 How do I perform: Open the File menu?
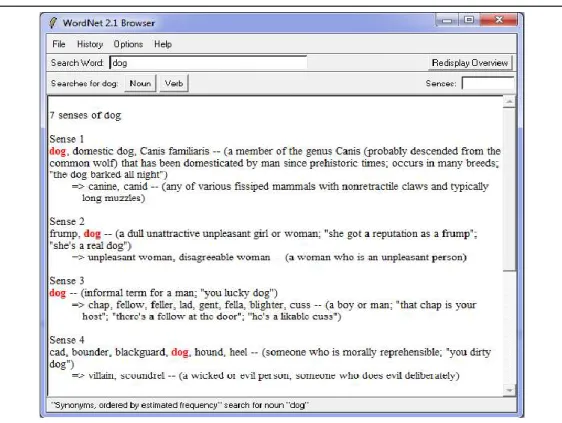click(59, 44)
